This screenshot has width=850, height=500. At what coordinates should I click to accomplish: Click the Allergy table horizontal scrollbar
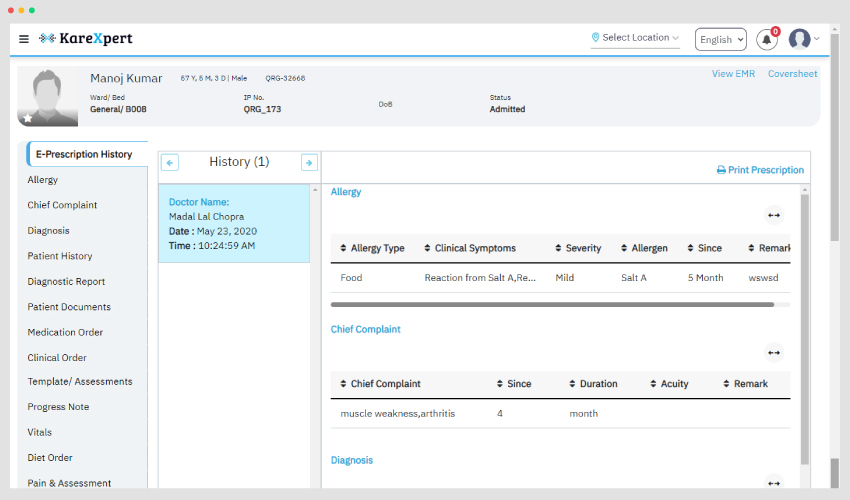coord(552,305)
